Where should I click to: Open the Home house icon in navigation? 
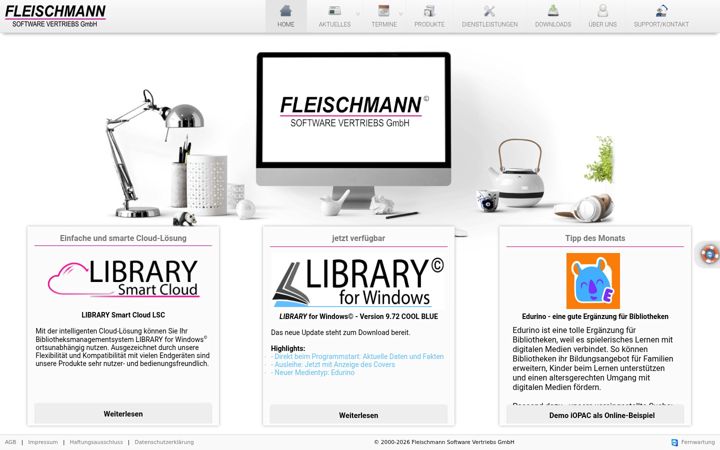click(x=286, y=11)
